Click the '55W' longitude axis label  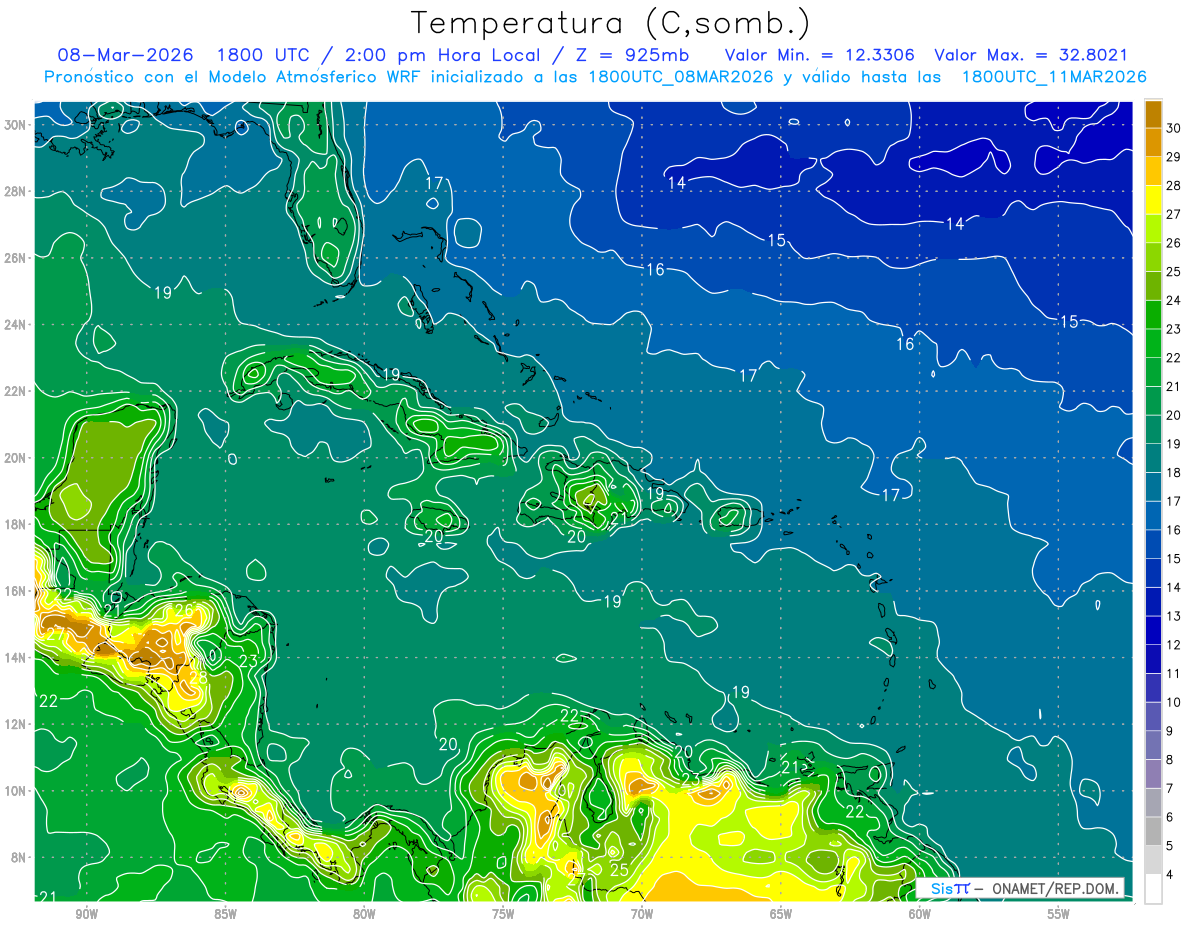tap(1059, 914)
